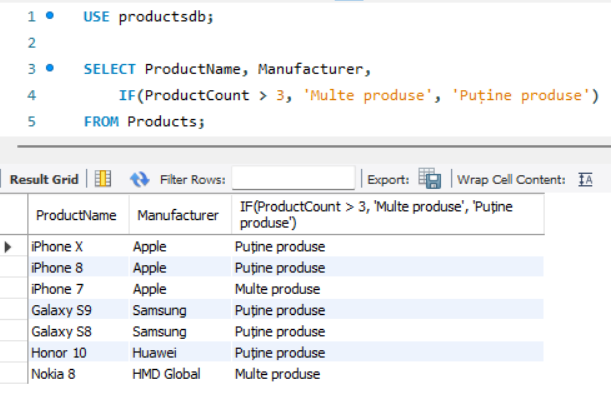This screenshot has height=394, width=611.
Task: Click the Filter Rows input field
Action: 293,178
